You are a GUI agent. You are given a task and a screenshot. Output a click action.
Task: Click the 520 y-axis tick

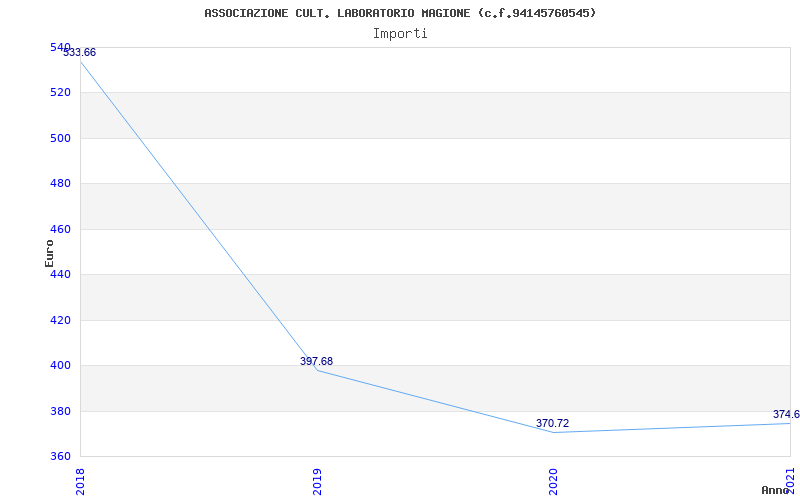coord(60,93)
